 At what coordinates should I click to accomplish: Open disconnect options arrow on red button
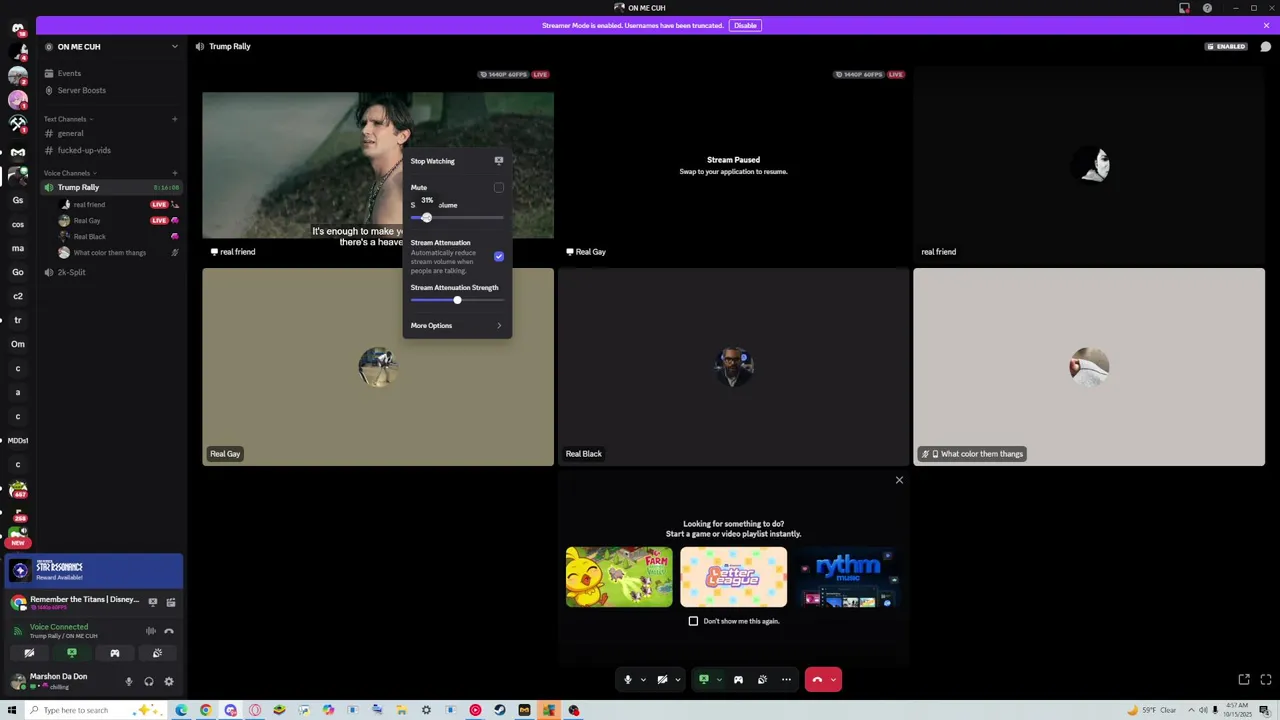pyautogui.click(x=834, y=680)
